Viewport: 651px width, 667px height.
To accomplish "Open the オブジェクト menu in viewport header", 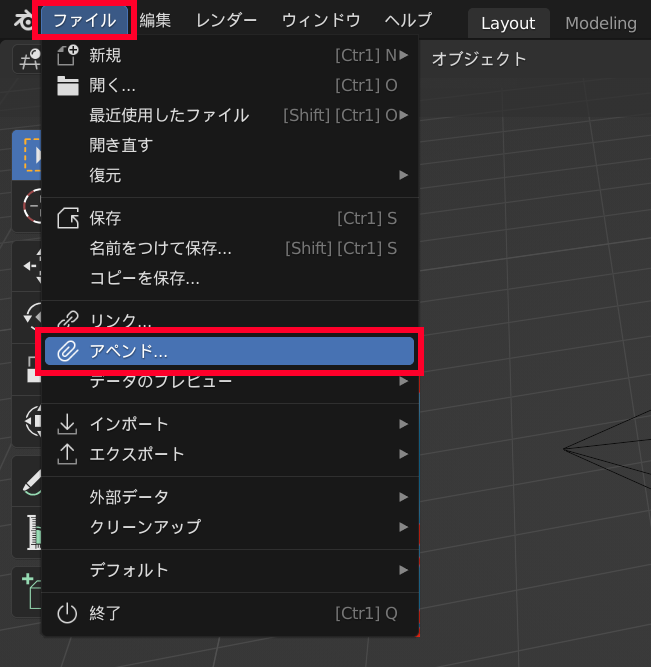I will [x=479, y=59].
